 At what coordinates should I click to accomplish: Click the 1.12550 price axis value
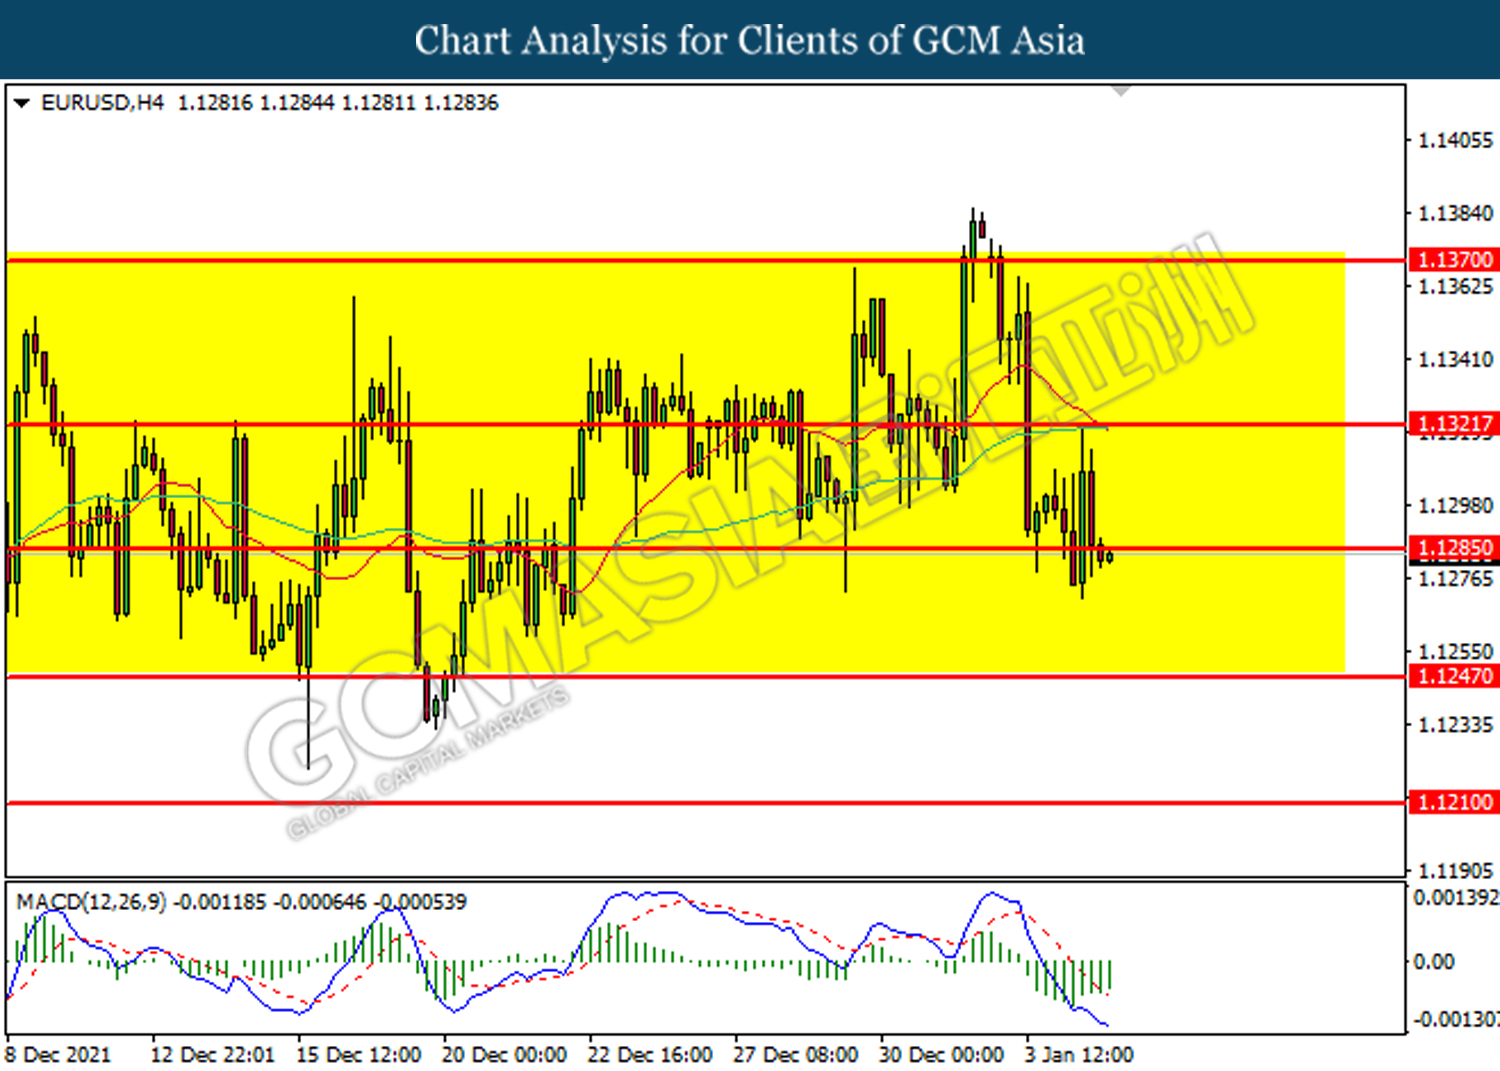click(1456, 652)
